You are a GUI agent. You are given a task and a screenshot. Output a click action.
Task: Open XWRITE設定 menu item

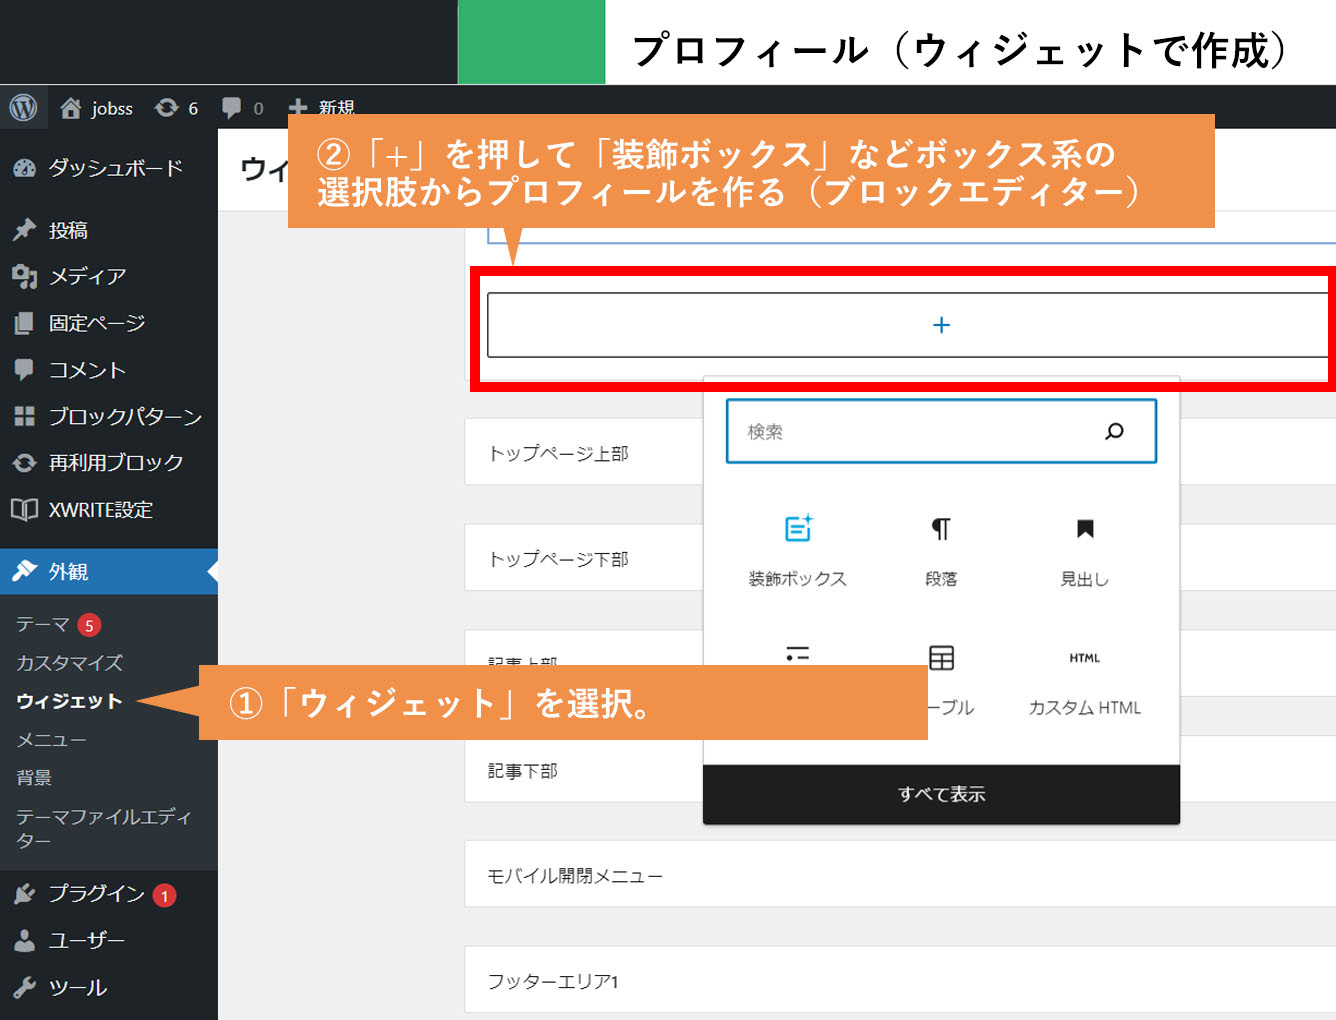pos(109,510)
